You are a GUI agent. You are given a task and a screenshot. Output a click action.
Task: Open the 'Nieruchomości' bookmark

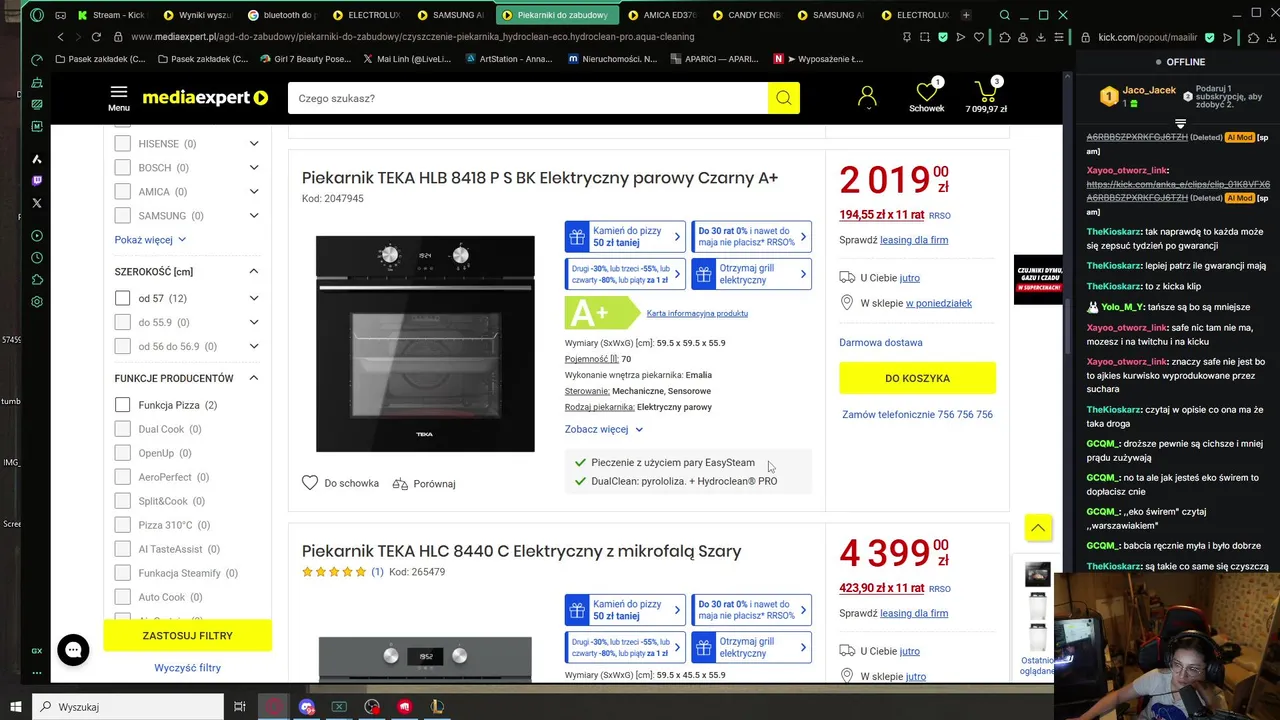(613, 59)
